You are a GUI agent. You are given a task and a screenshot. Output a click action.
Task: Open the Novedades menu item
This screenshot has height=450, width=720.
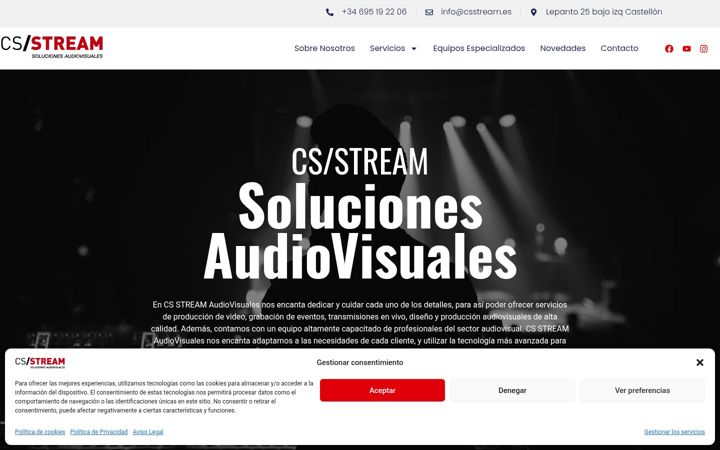[x=562, y=48]
